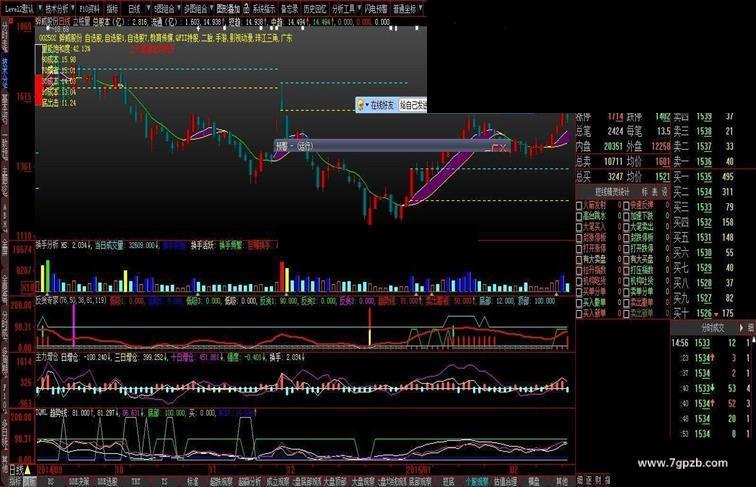Click the 换手分析 indicator label

(47, 245)
